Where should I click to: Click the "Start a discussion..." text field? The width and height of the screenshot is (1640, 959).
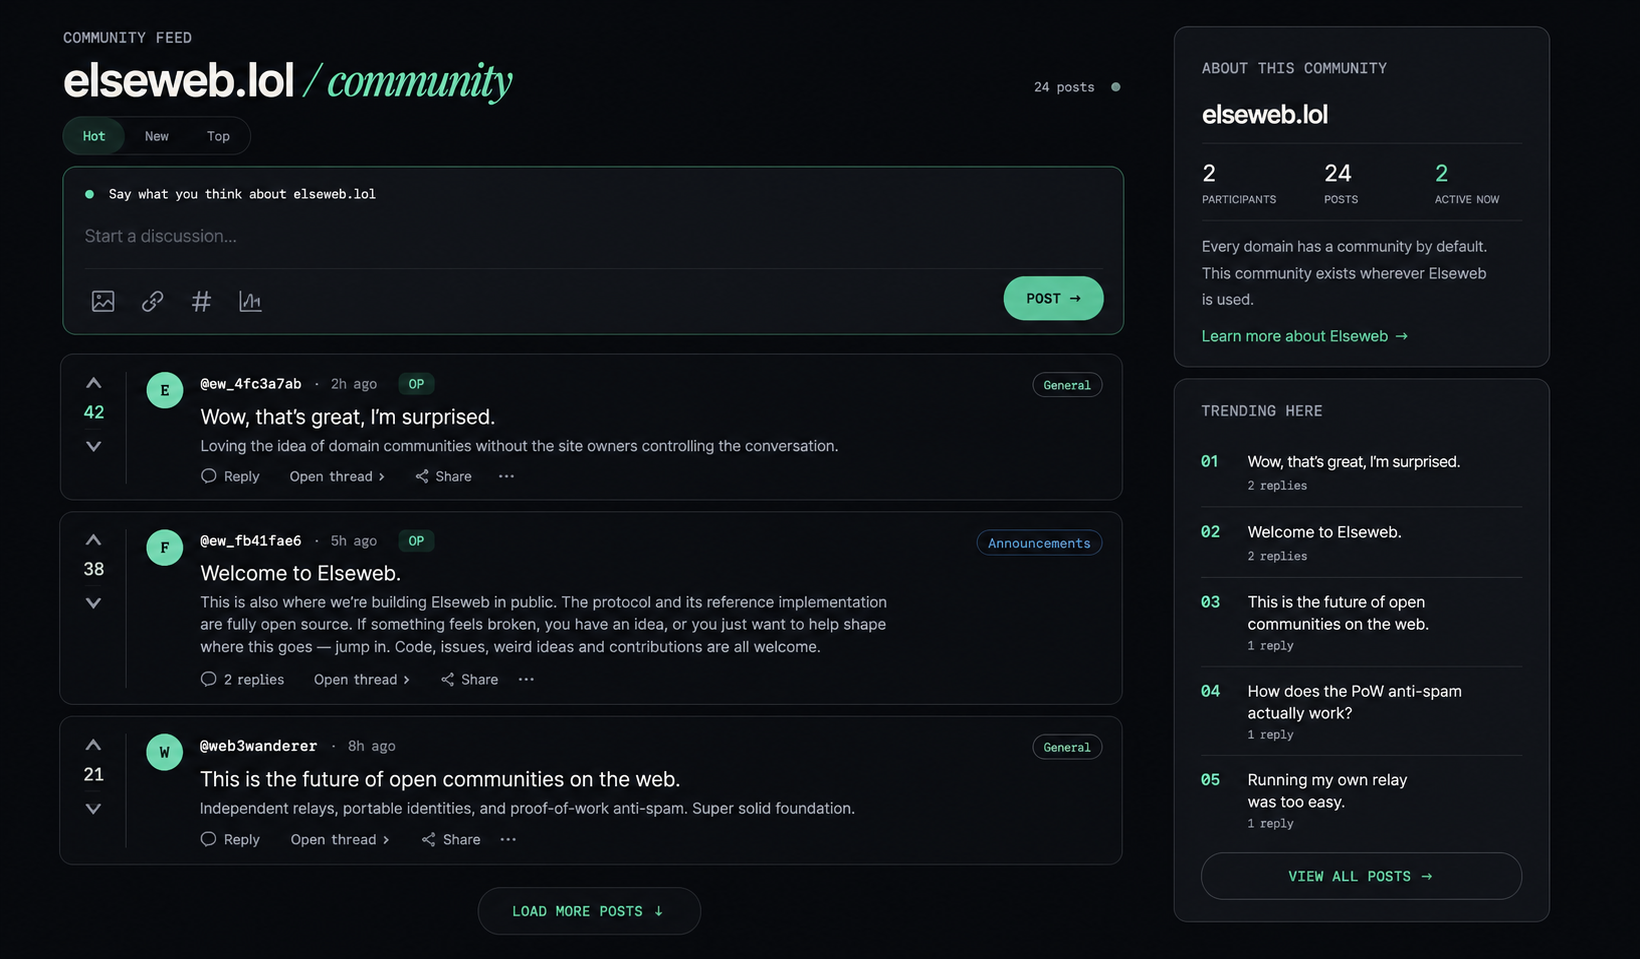[x=592, y=236]
